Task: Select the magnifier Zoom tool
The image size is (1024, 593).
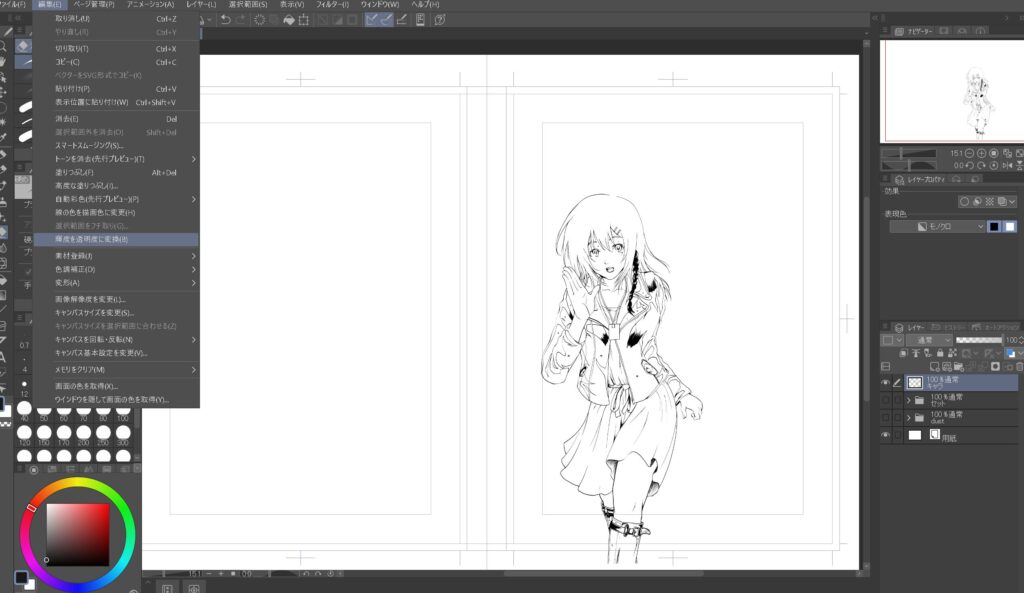Action: coord(5,45)
